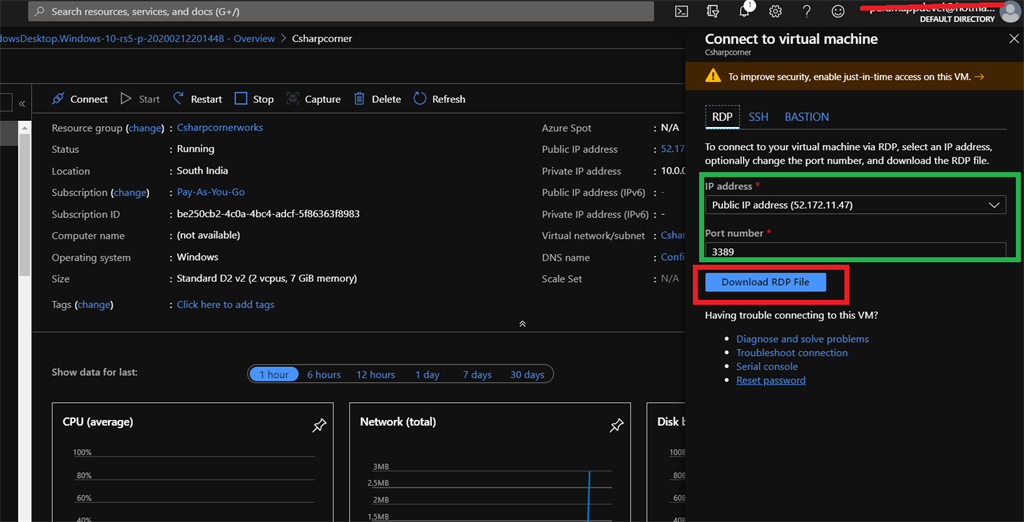Refresh the VM overview

pos(440,99)
